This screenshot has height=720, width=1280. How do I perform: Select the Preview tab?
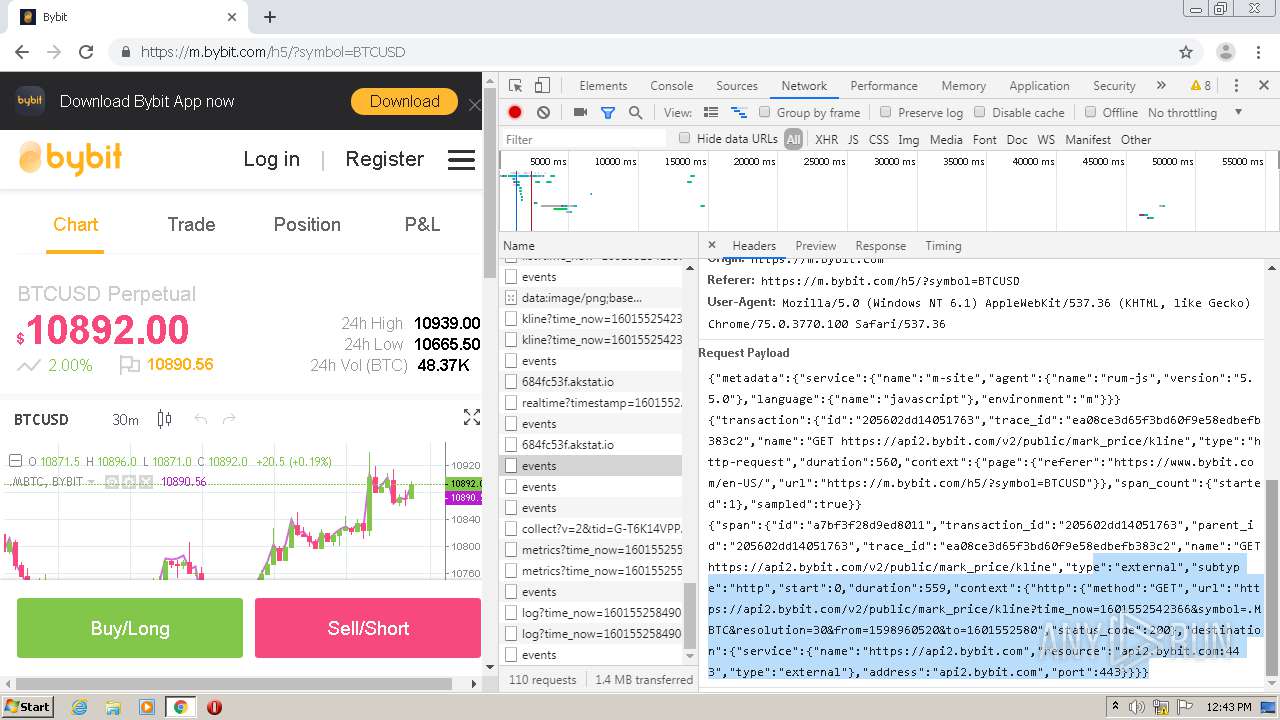(816, 246)
